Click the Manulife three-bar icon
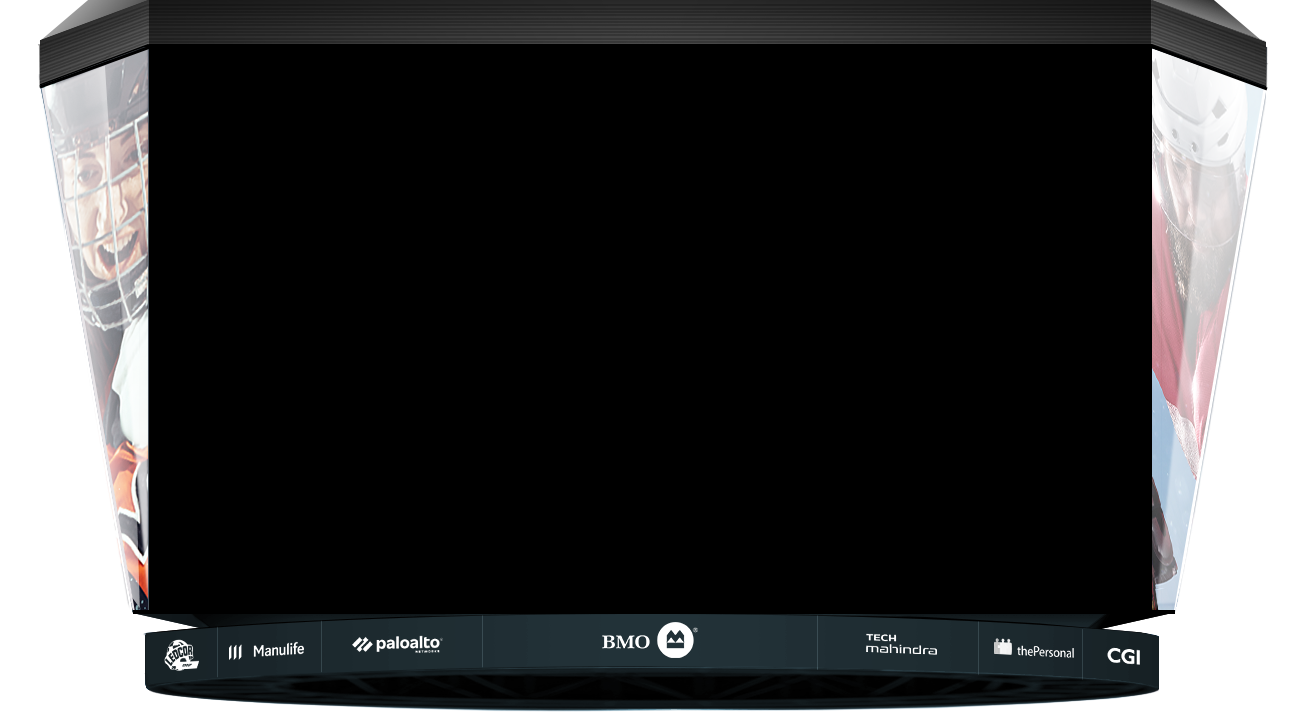 pos(235,652)
